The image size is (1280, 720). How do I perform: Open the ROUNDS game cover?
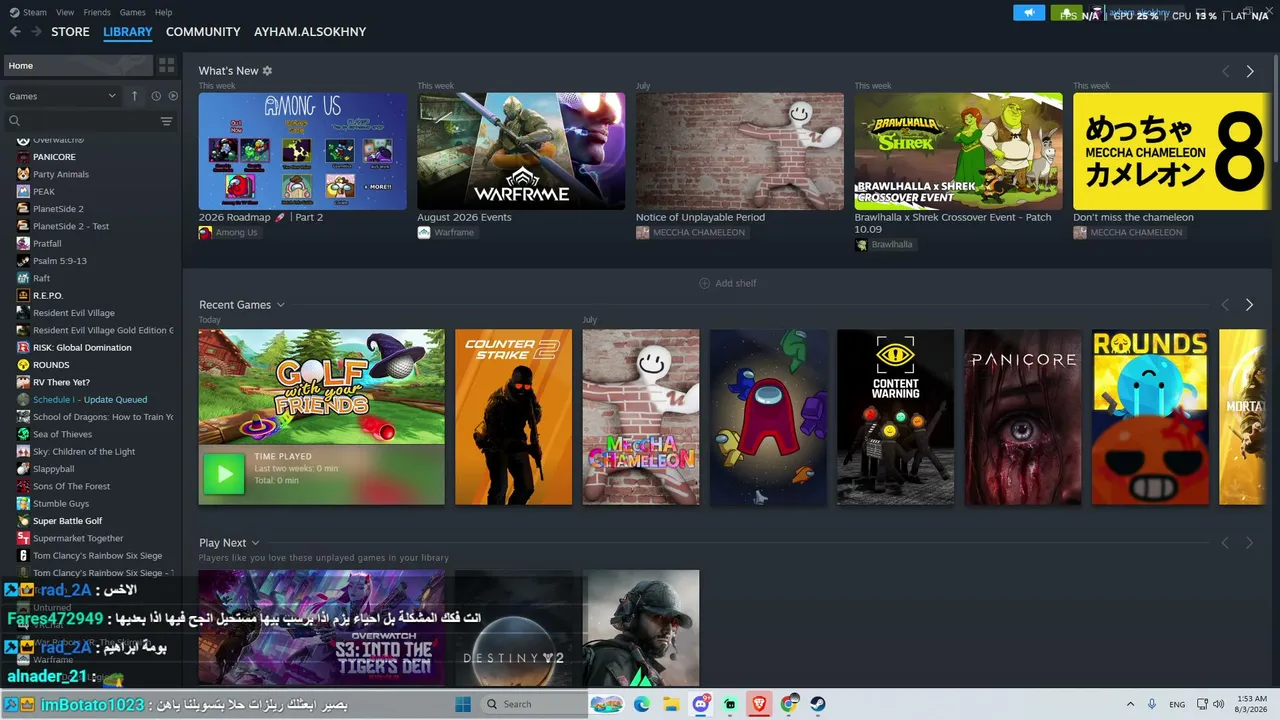[x=1150, y=417]
